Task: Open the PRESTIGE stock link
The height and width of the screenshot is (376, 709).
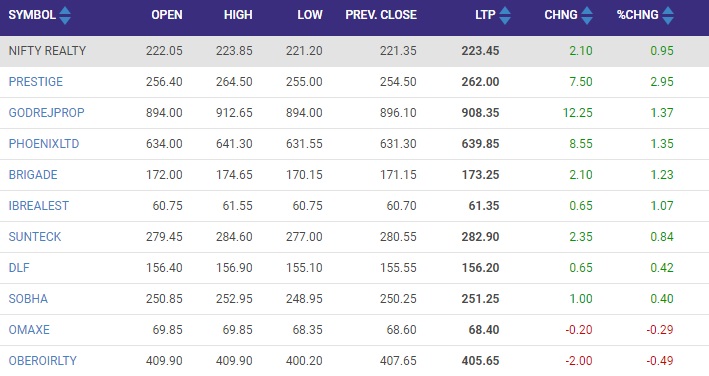Action: click(36, 82)
